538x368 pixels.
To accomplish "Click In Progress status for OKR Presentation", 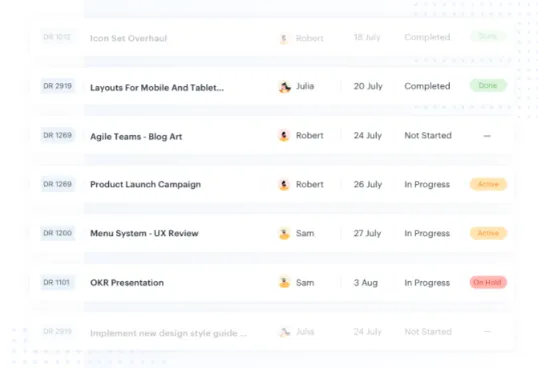I will 427,283.
